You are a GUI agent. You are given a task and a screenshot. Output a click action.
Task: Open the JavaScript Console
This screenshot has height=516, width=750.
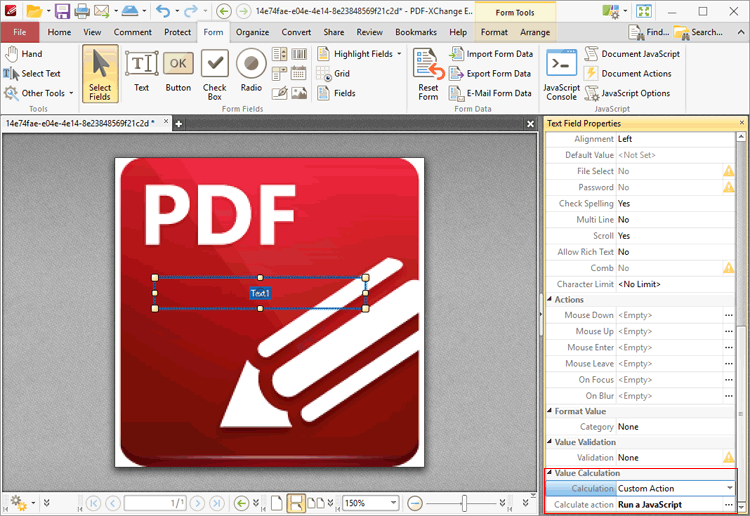(x=562, y=75)
